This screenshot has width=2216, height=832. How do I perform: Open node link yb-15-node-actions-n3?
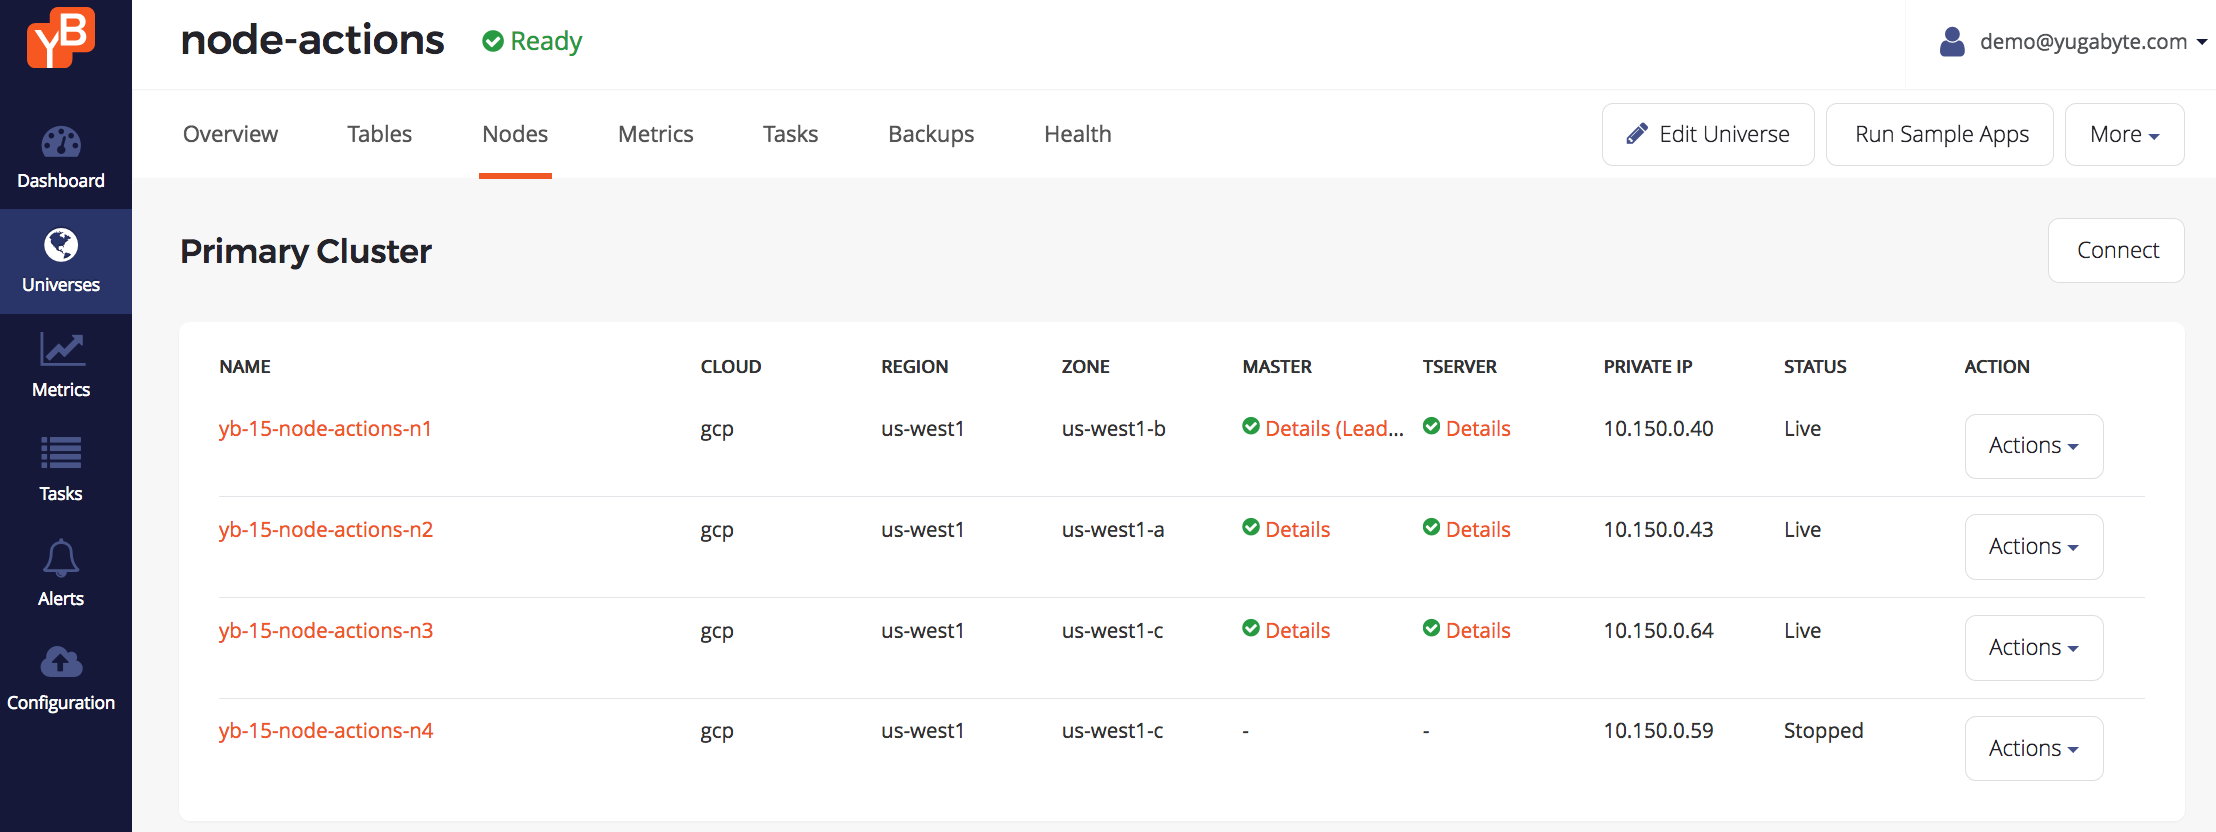coord(326,631)
